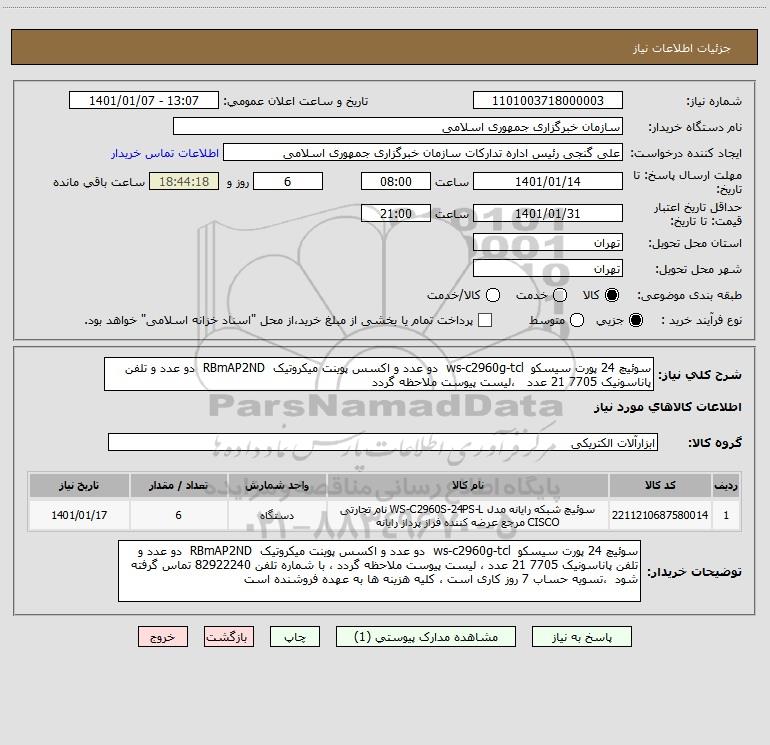
Task: Click the delivery province field تهران
Action: click(548, 243)
